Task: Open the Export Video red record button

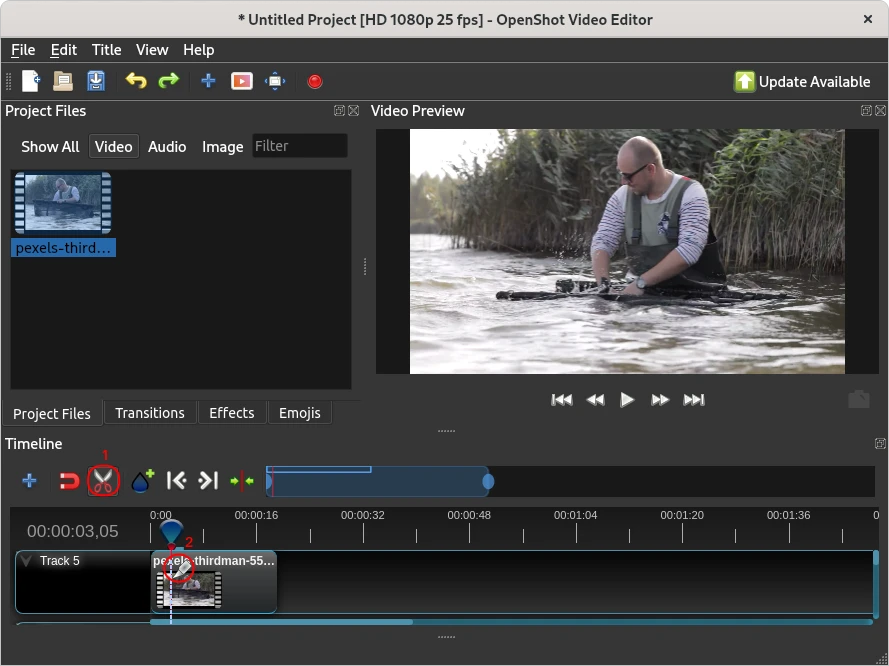Action: coord(315,82)
